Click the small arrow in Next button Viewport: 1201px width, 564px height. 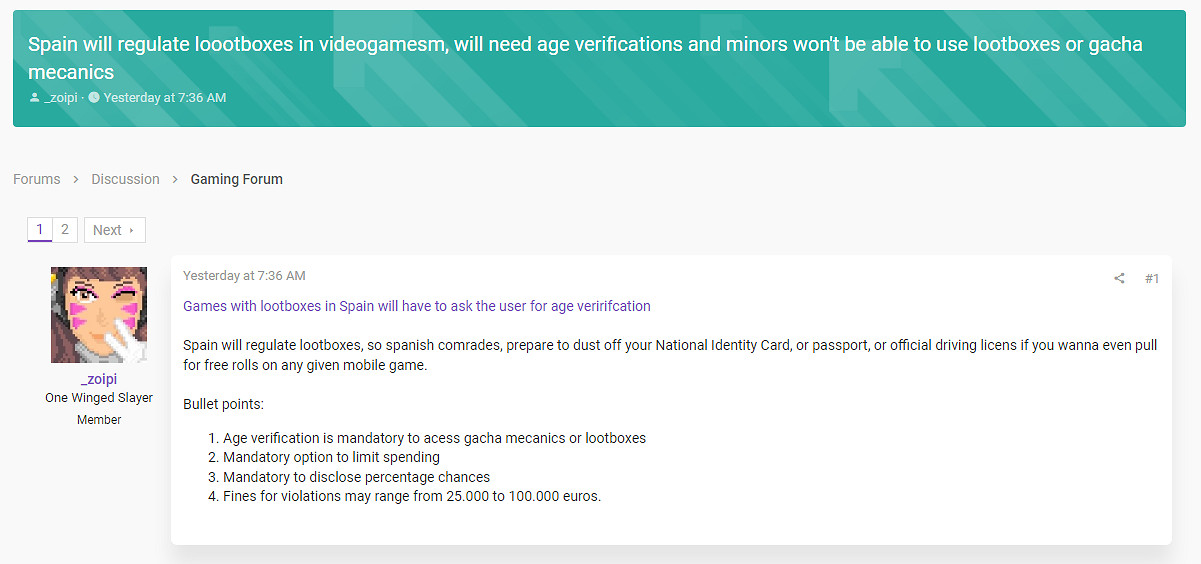[x=132, y=231]
